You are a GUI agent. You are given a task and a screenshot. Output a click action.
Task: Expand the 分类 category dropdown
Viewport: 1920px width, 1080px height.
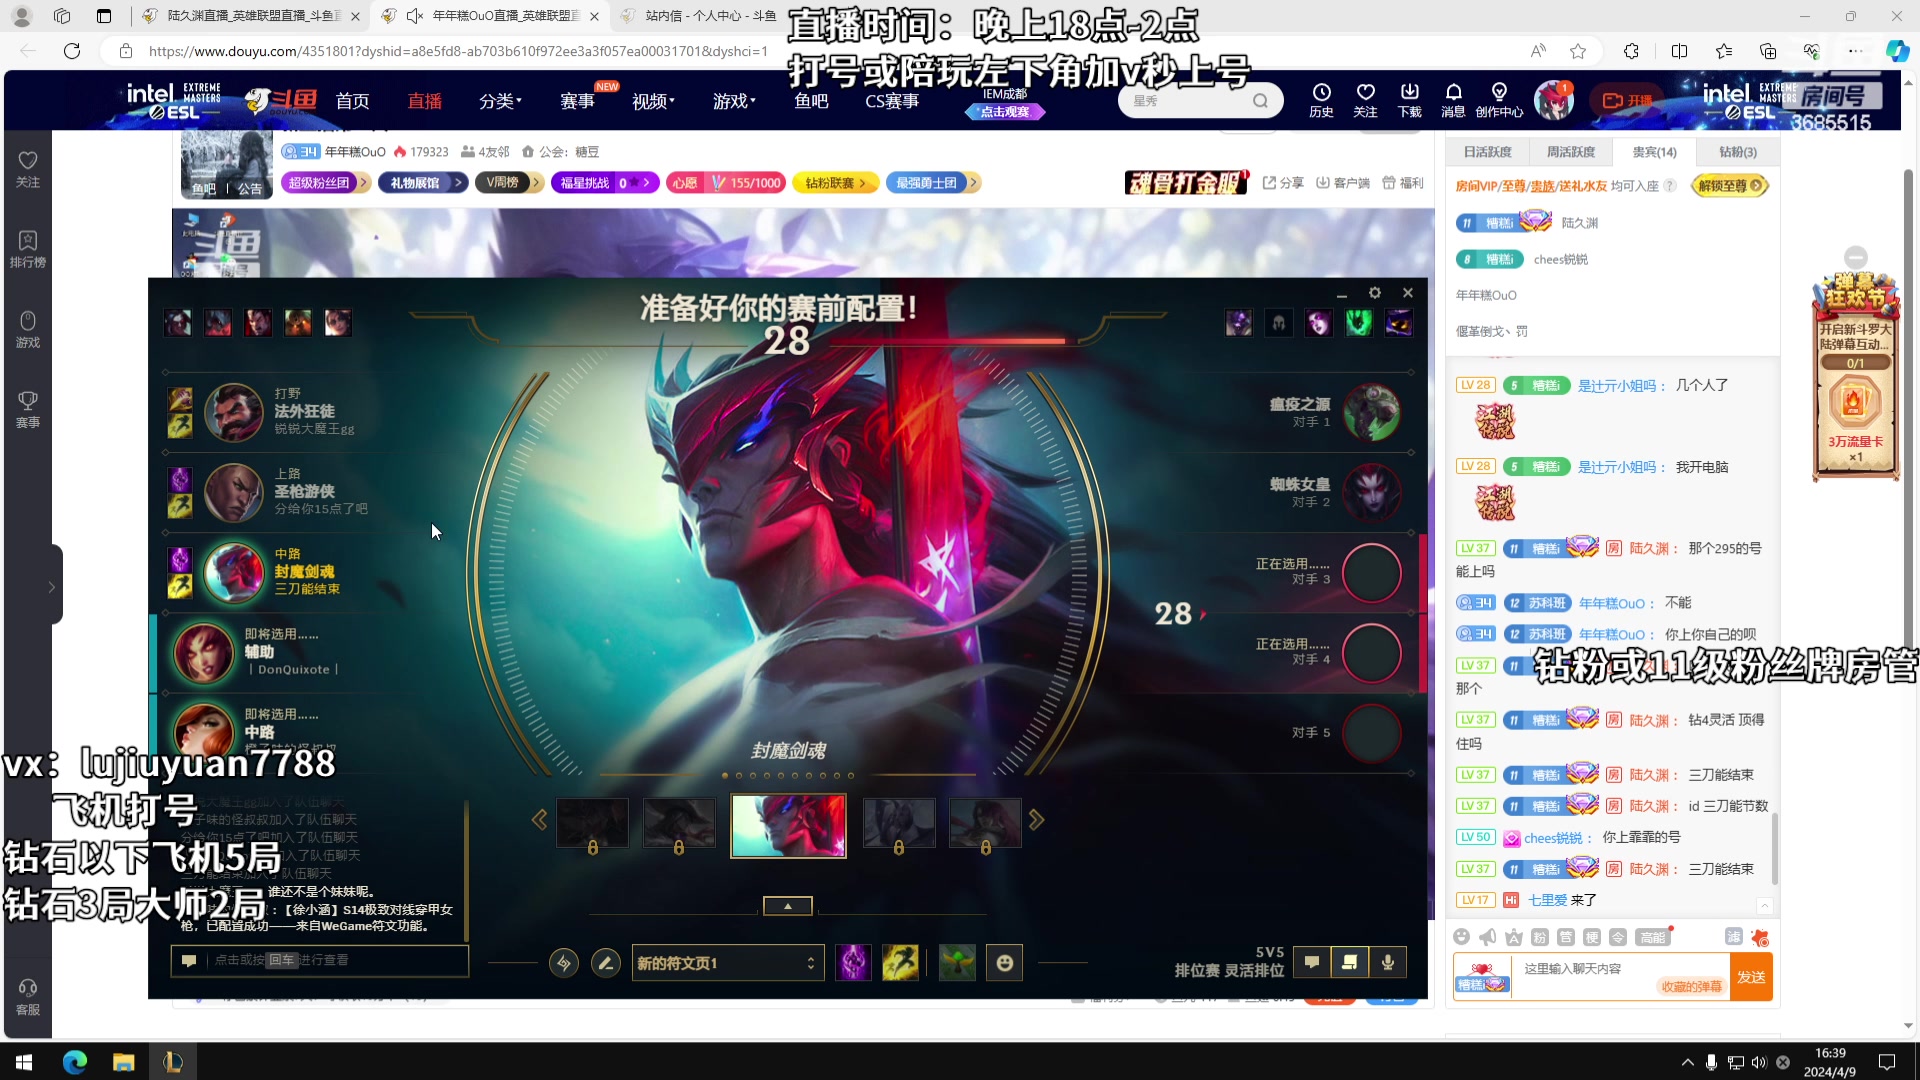500,101
